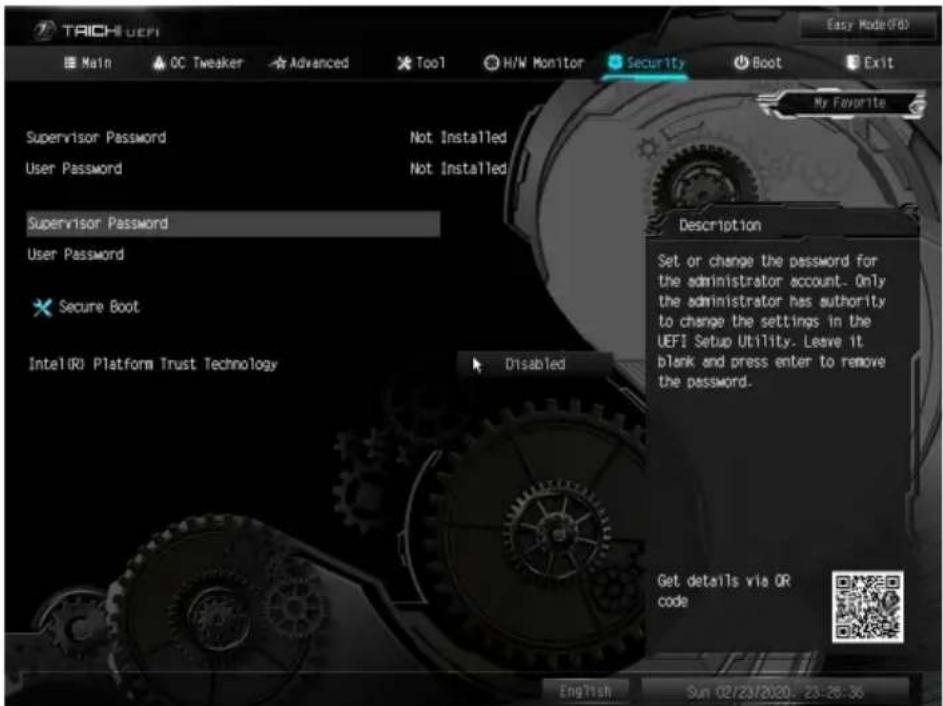This screenshot has width=943, height=706.
Task: Click the Tool wrench icon
Action: [x=404, y=63]
